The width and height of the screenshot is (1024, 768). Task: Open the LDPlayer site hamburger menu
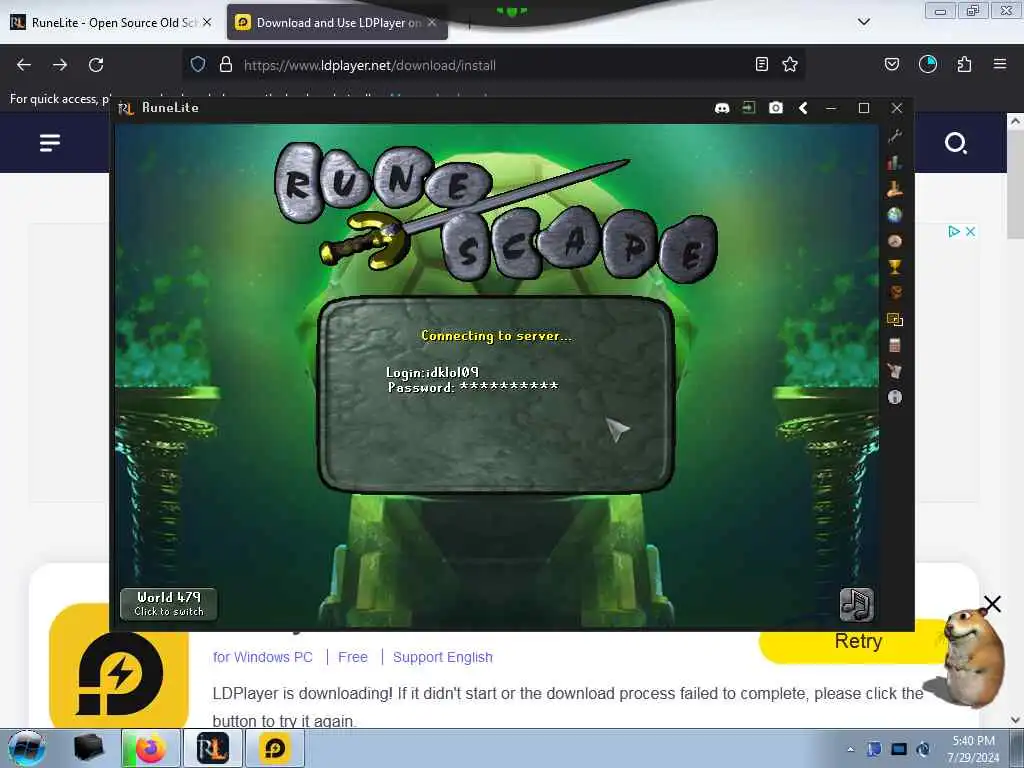(x=50, y=142)
